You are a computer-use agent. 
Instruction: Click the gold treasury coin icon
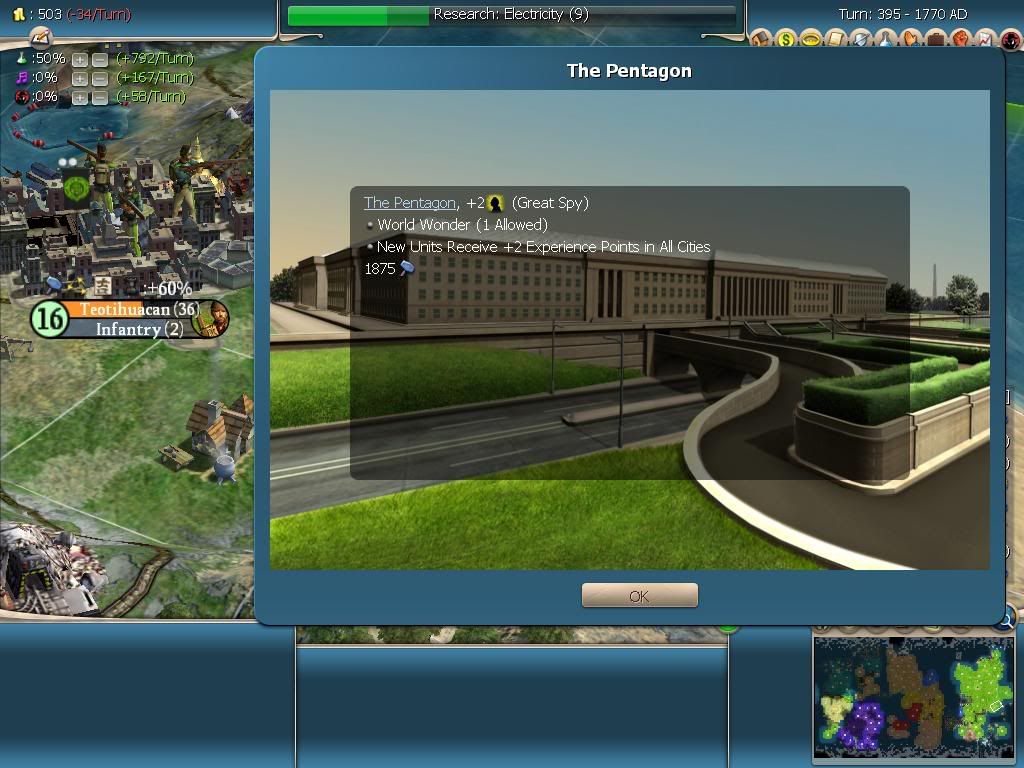tap(18, 14)
